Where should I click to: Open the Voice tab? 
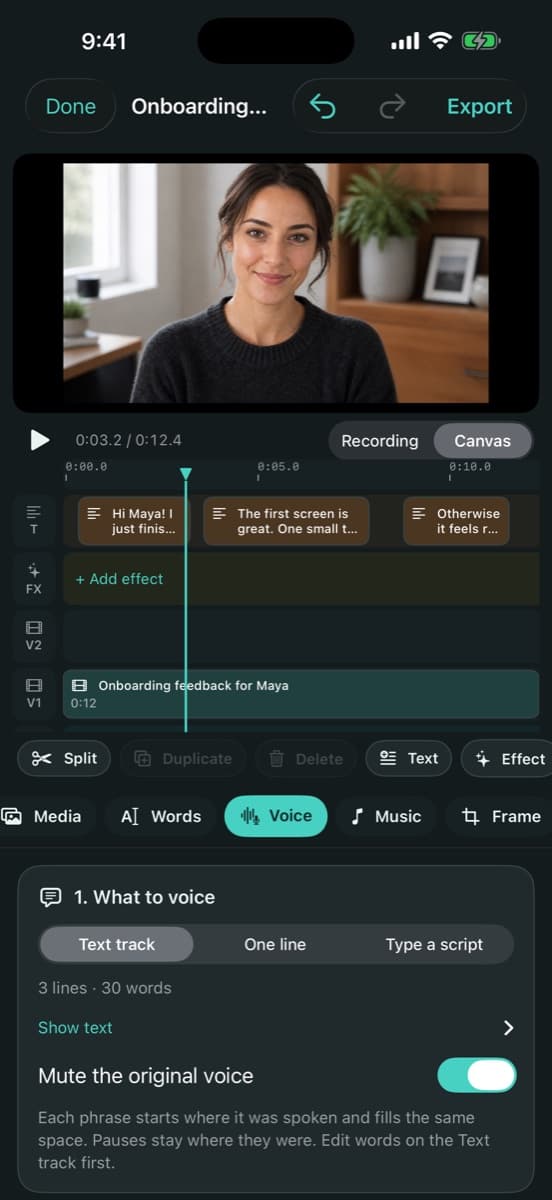pyautogui.click(x=276, y=816)
